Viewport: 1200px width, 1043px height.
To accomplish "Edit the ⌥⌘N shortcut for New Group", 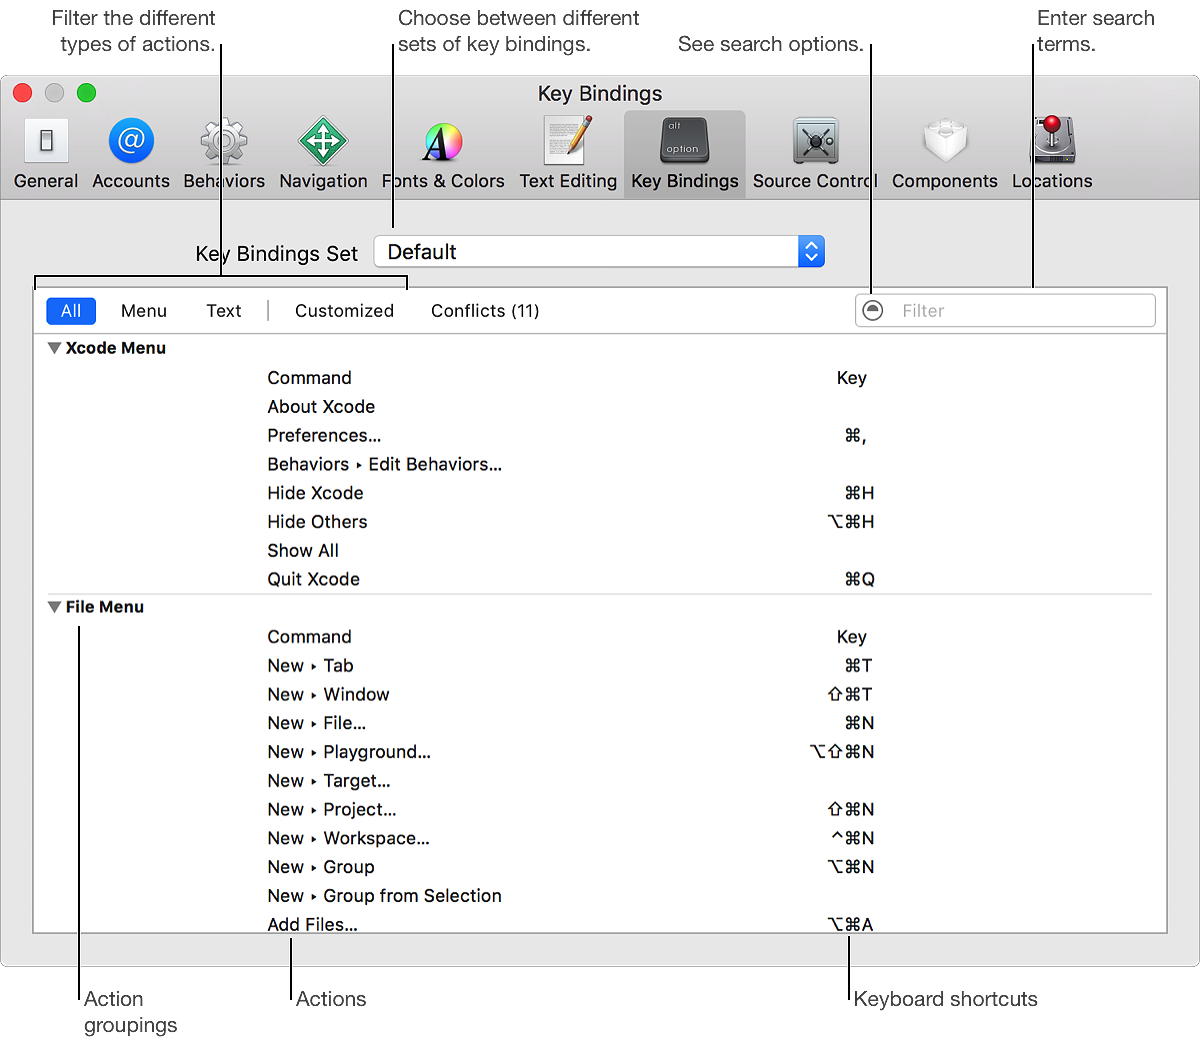I will pos(851,867).
